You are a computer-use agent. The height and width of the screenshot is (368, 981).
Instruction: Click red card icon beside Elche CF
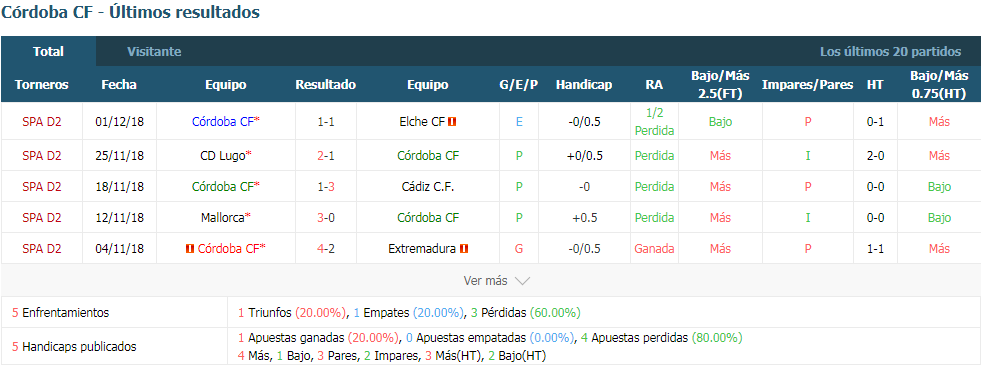[x=452, y=122]
